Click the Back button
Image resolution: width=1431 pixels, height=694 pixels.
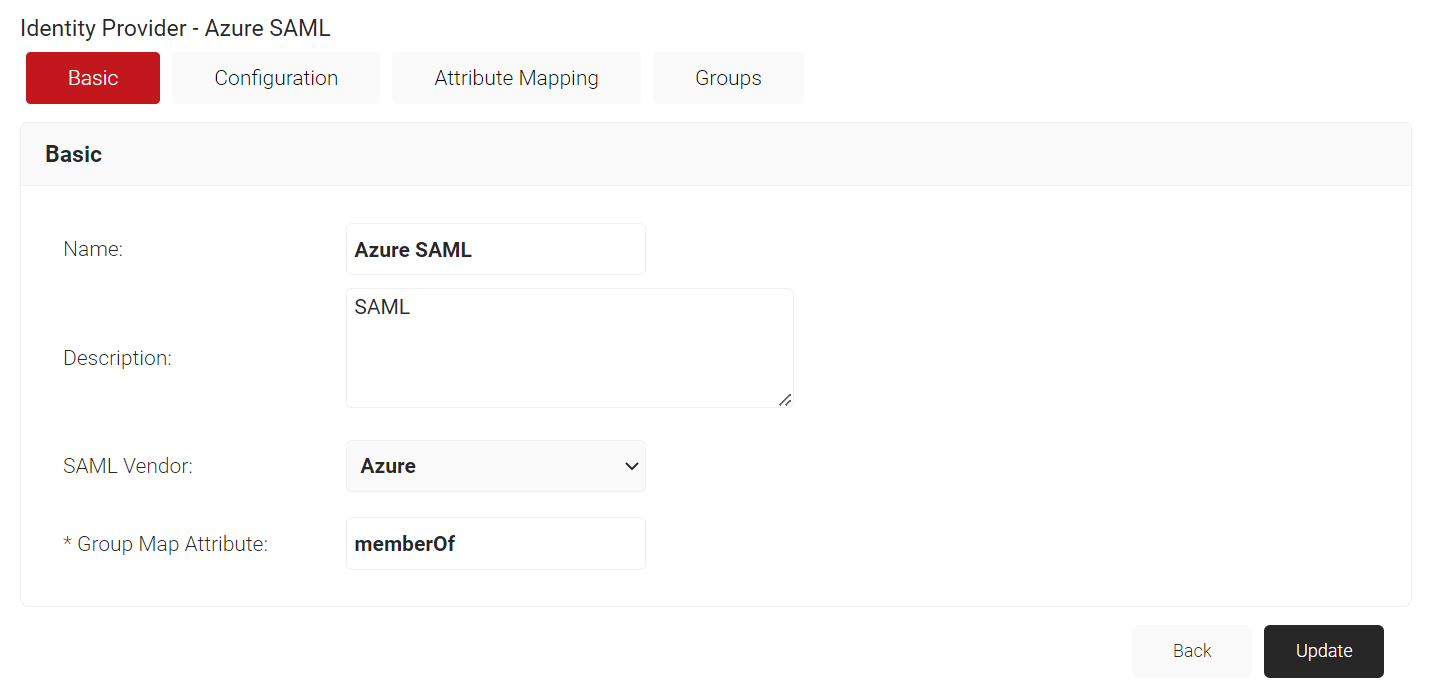point(1192,651)
